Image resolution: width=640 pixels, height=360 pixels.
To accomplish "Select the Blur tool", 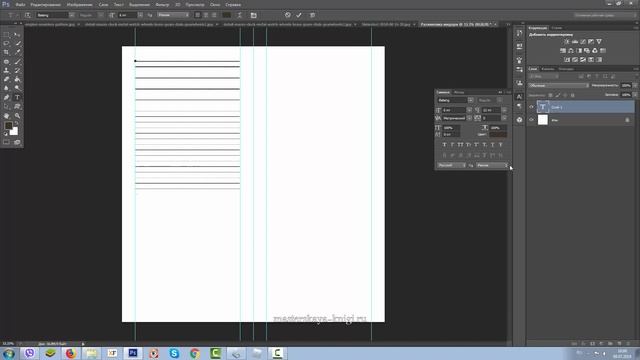I will 6,88.
